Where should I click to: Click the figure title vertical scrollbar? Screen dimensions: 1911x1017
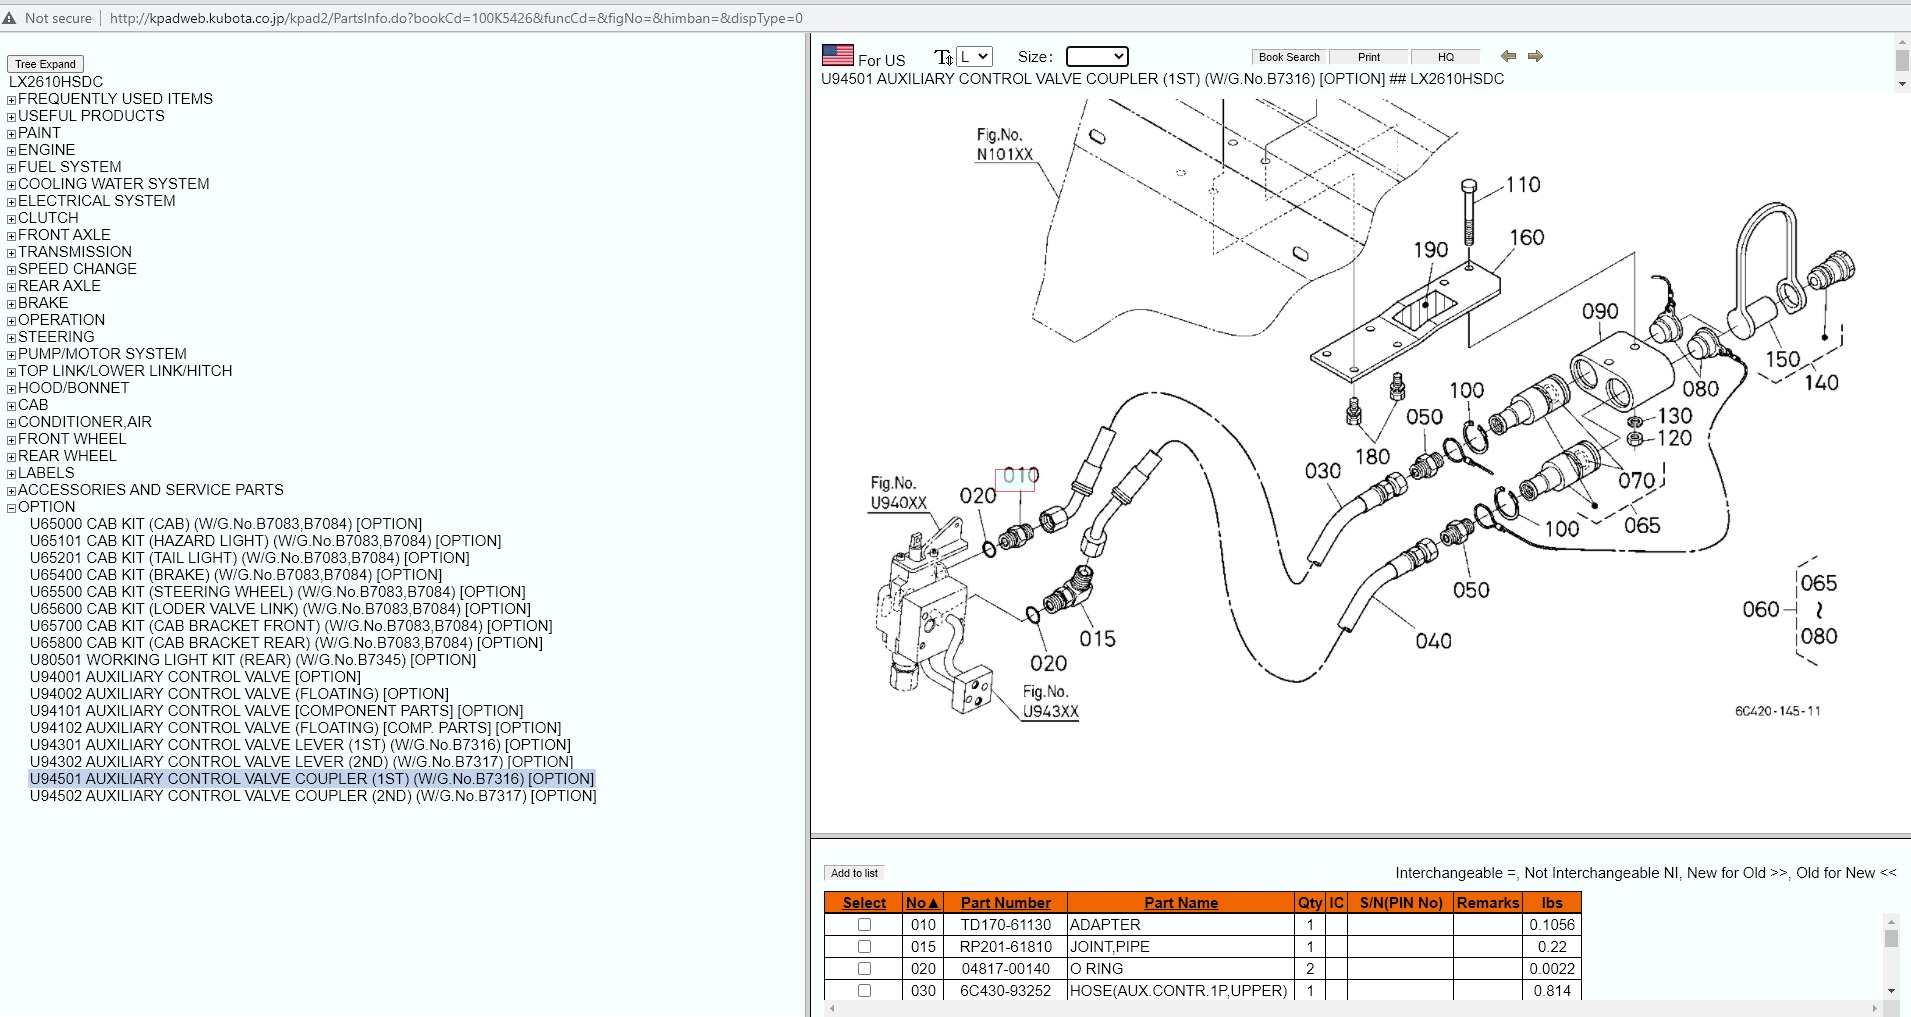click(1902, 64)
